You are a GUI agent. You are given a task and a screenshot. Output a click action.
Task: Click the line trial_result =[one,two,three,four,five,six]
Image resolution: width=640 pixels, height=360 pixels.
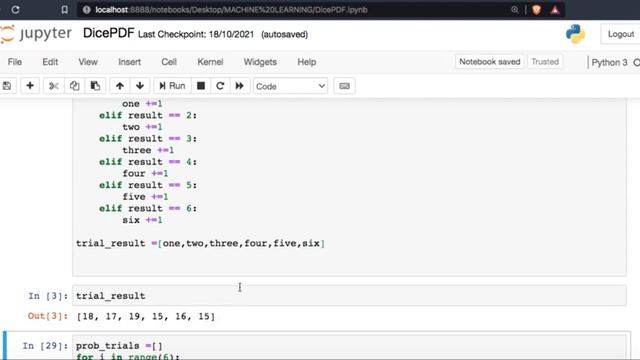(x=200, y=244)
